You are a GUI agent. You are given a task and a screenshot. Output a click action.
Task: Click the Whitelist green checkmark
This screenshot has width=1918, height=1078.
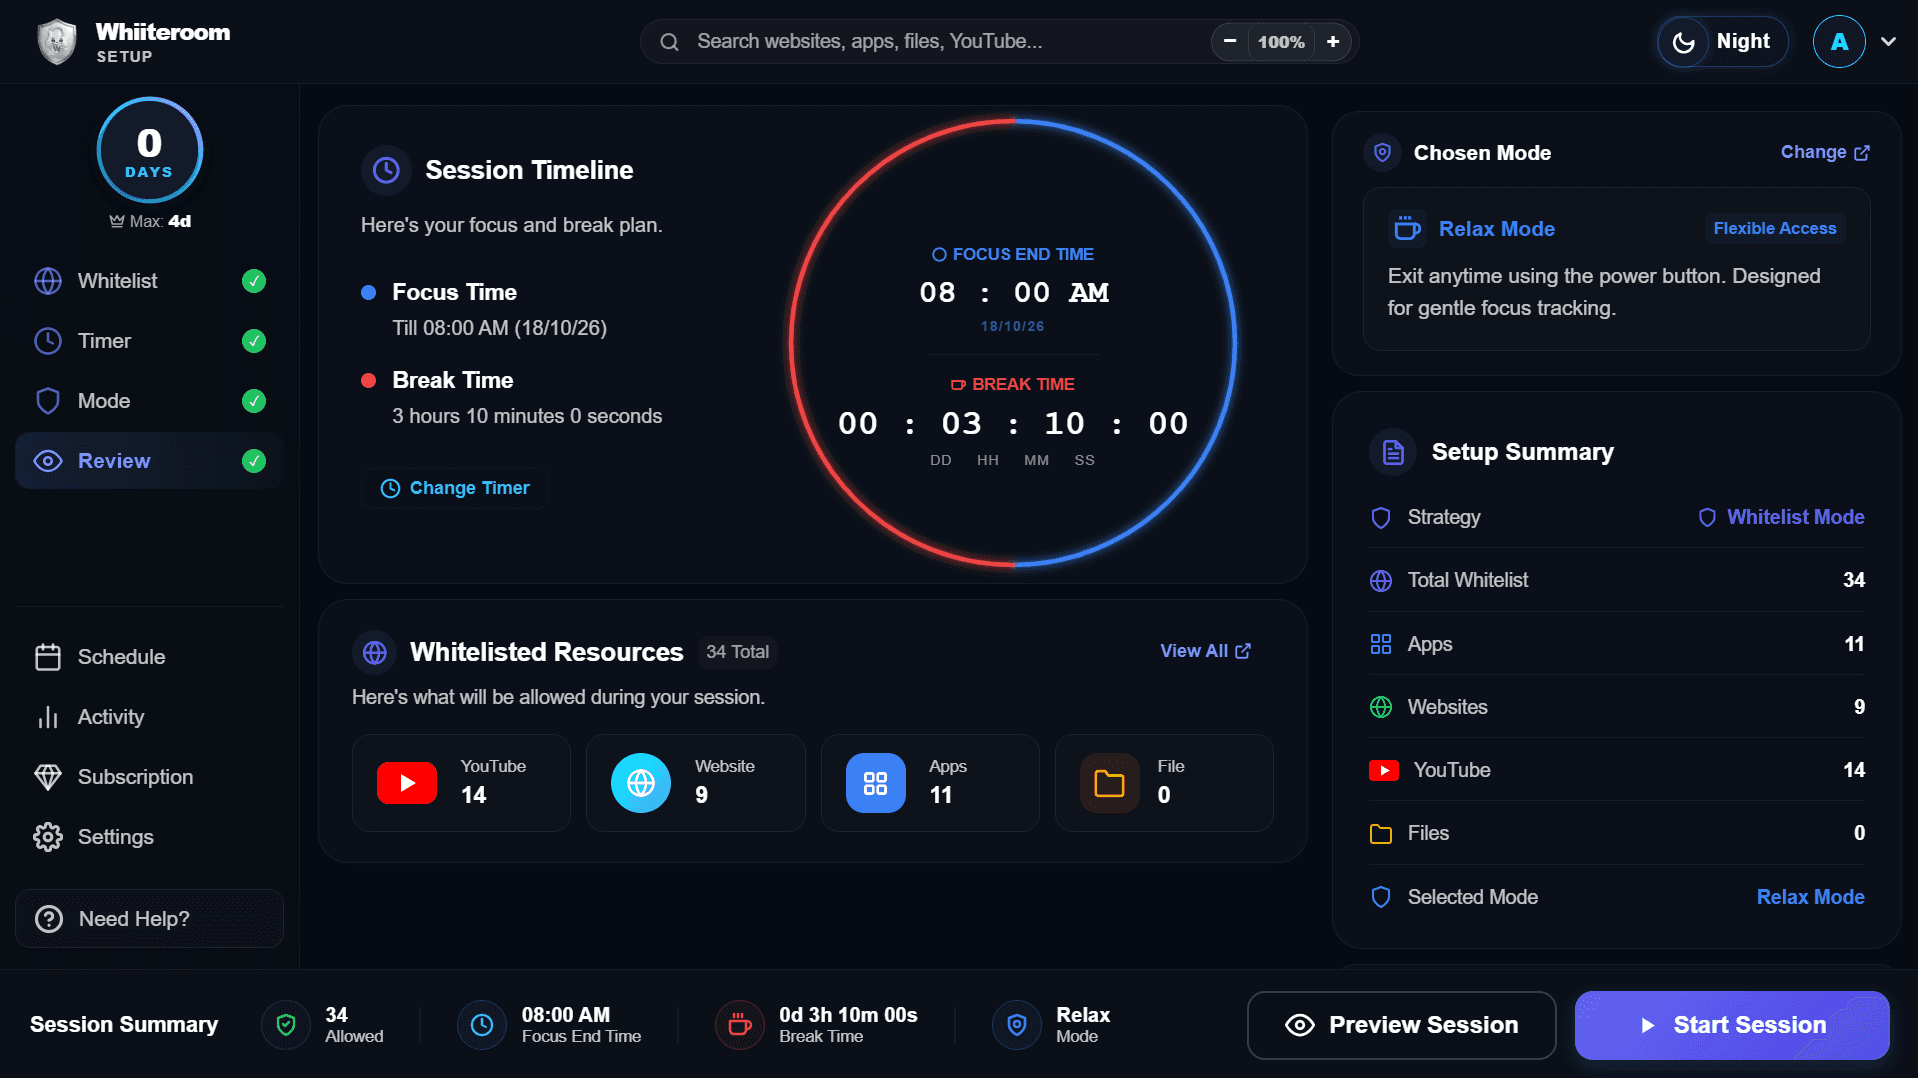254,281
